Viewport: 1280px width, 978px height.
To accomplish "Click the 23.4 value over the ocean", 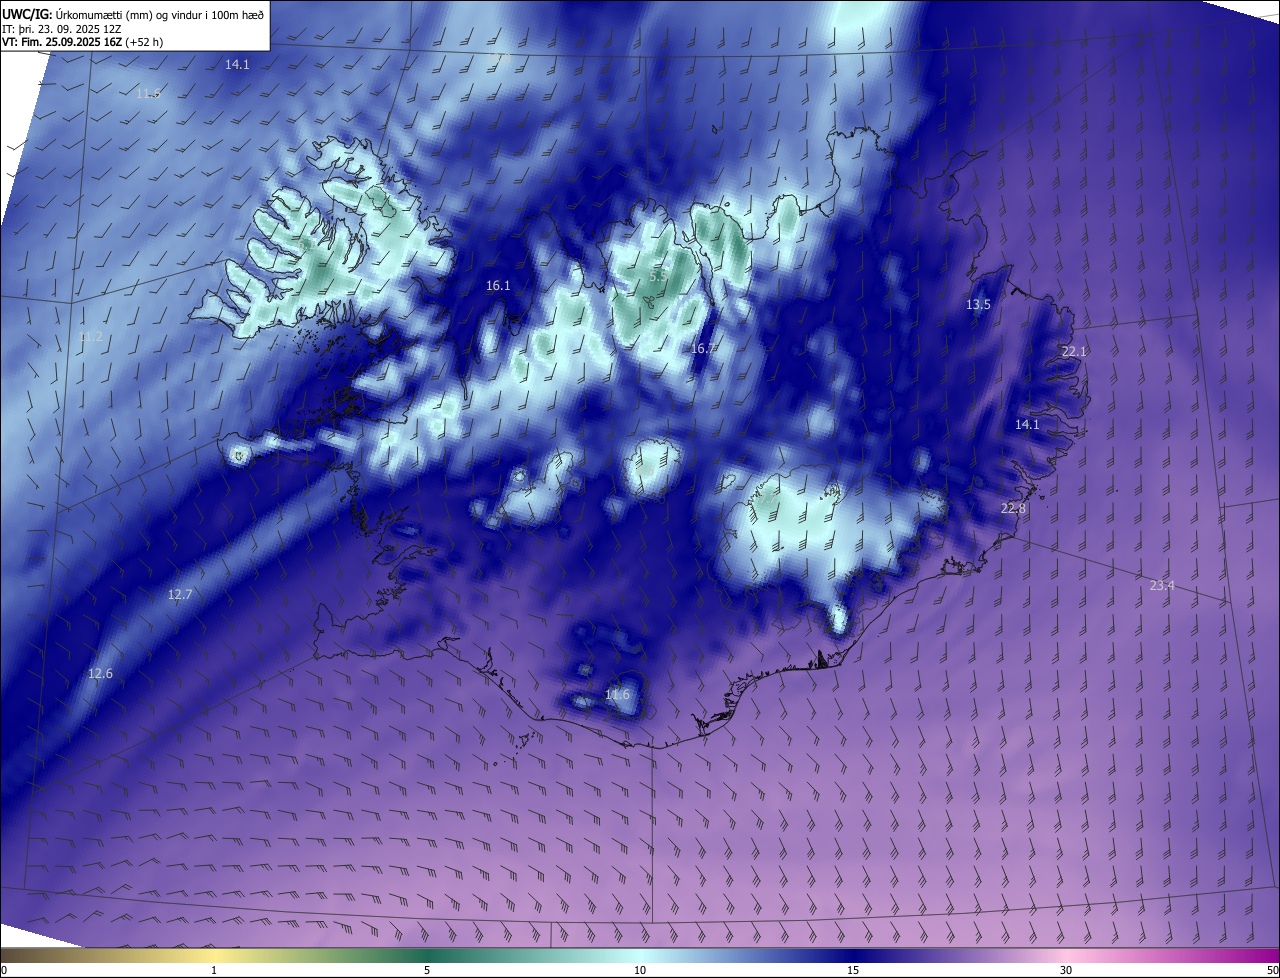I will (x=1162, y=586).
